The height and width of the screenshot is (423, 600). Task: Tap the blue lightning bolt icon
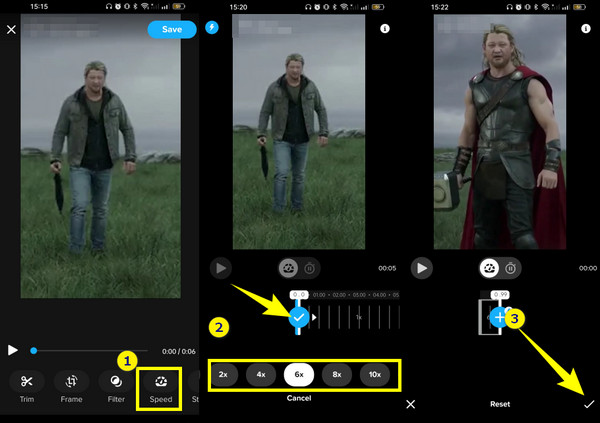[x=212, y=28]
